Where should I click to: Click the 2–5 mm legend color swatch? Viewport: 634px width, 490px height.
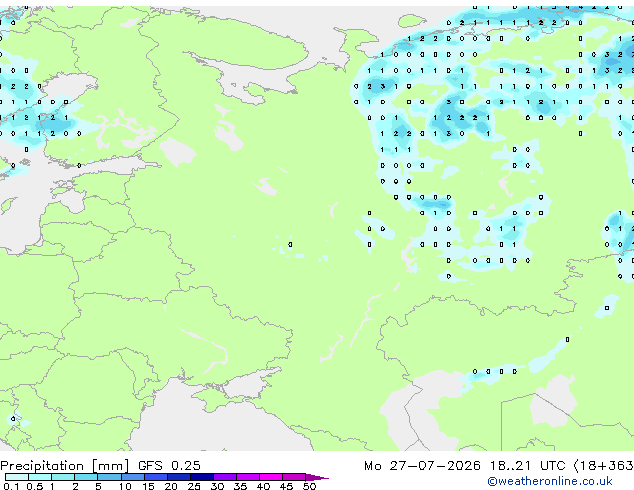pos(86,477)
